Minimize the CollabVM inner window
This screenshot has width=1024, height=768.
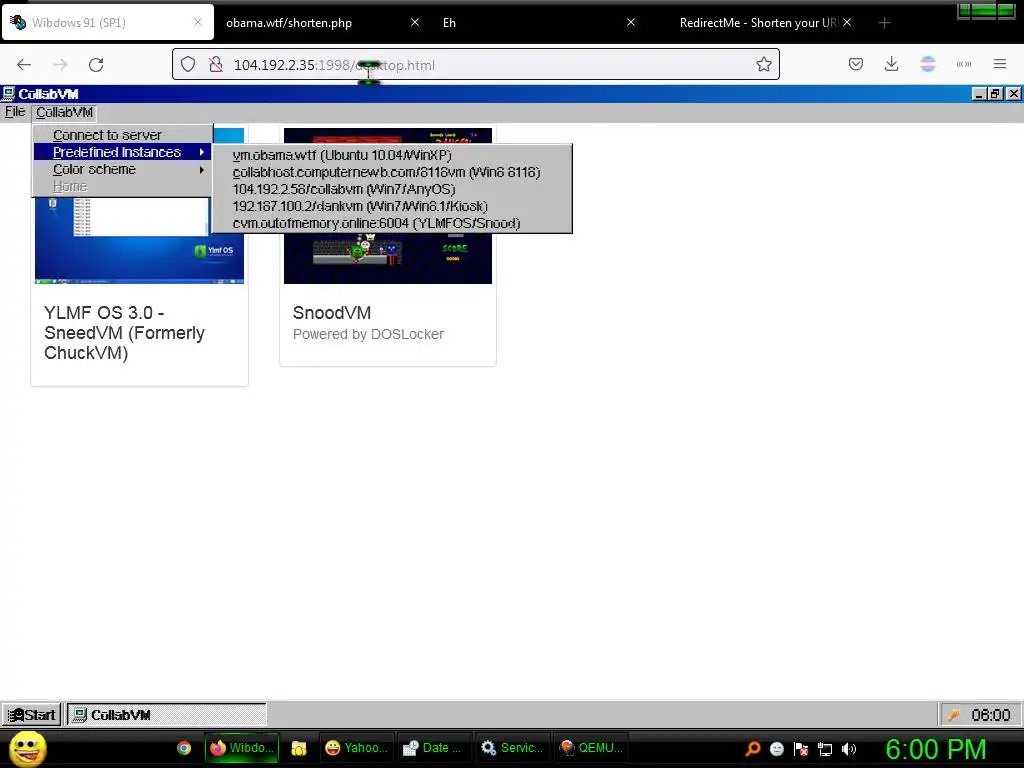pos(979,94)
